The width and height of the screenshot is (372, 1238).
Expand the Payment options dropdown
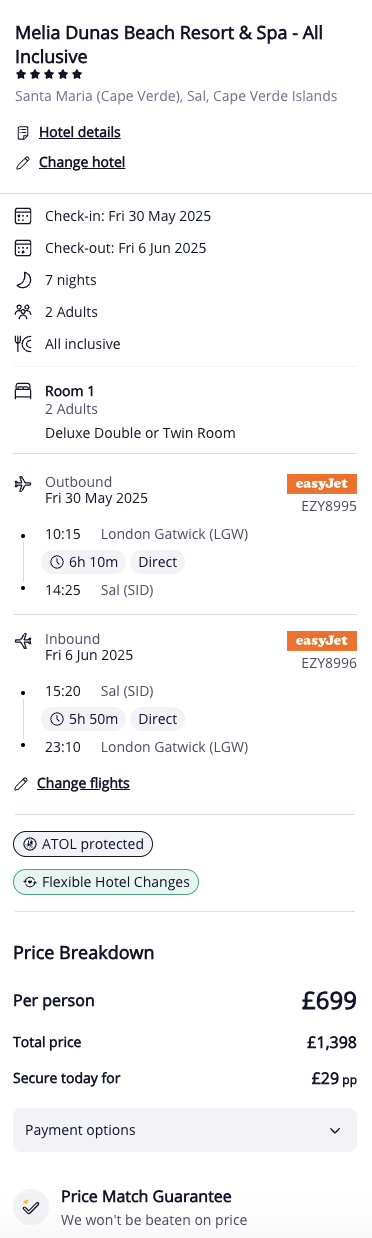pyautogui.click(x=185, y=1130)
